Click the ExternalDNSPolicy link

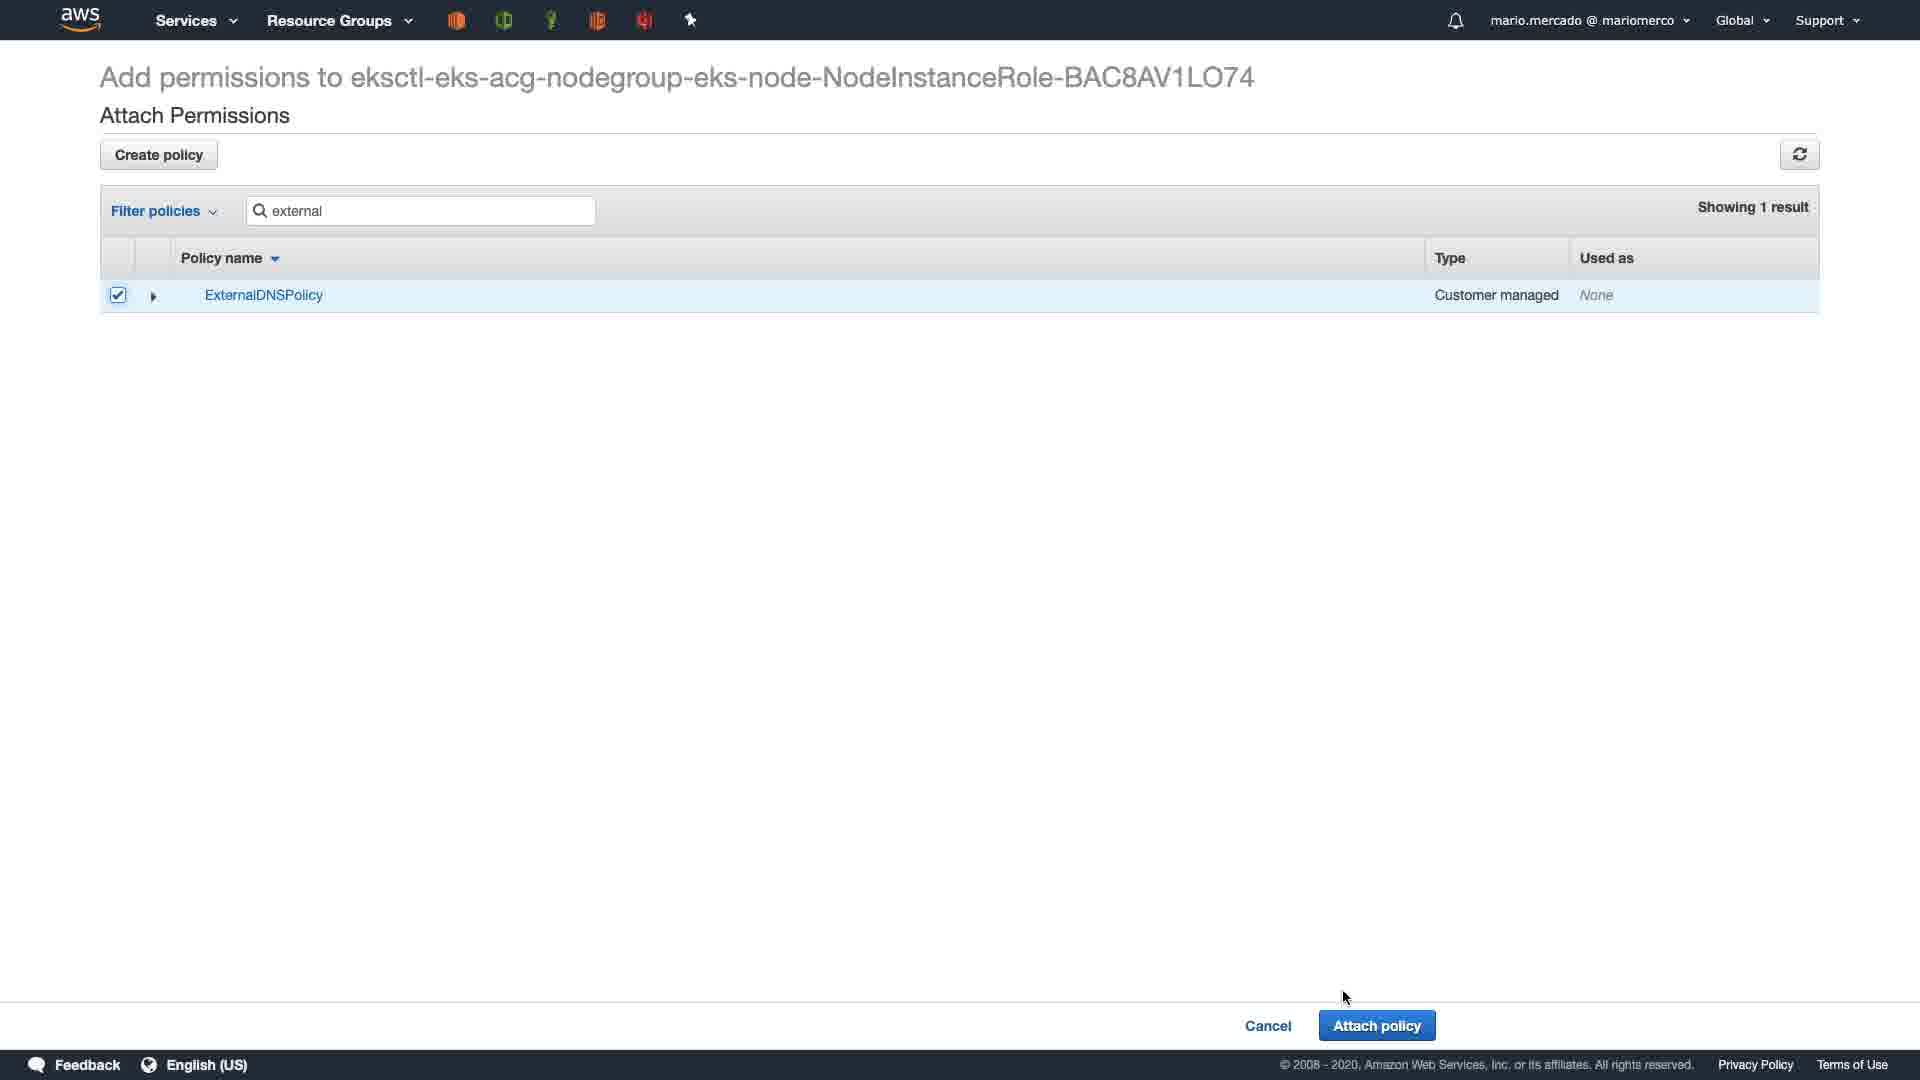click(263, 295)
